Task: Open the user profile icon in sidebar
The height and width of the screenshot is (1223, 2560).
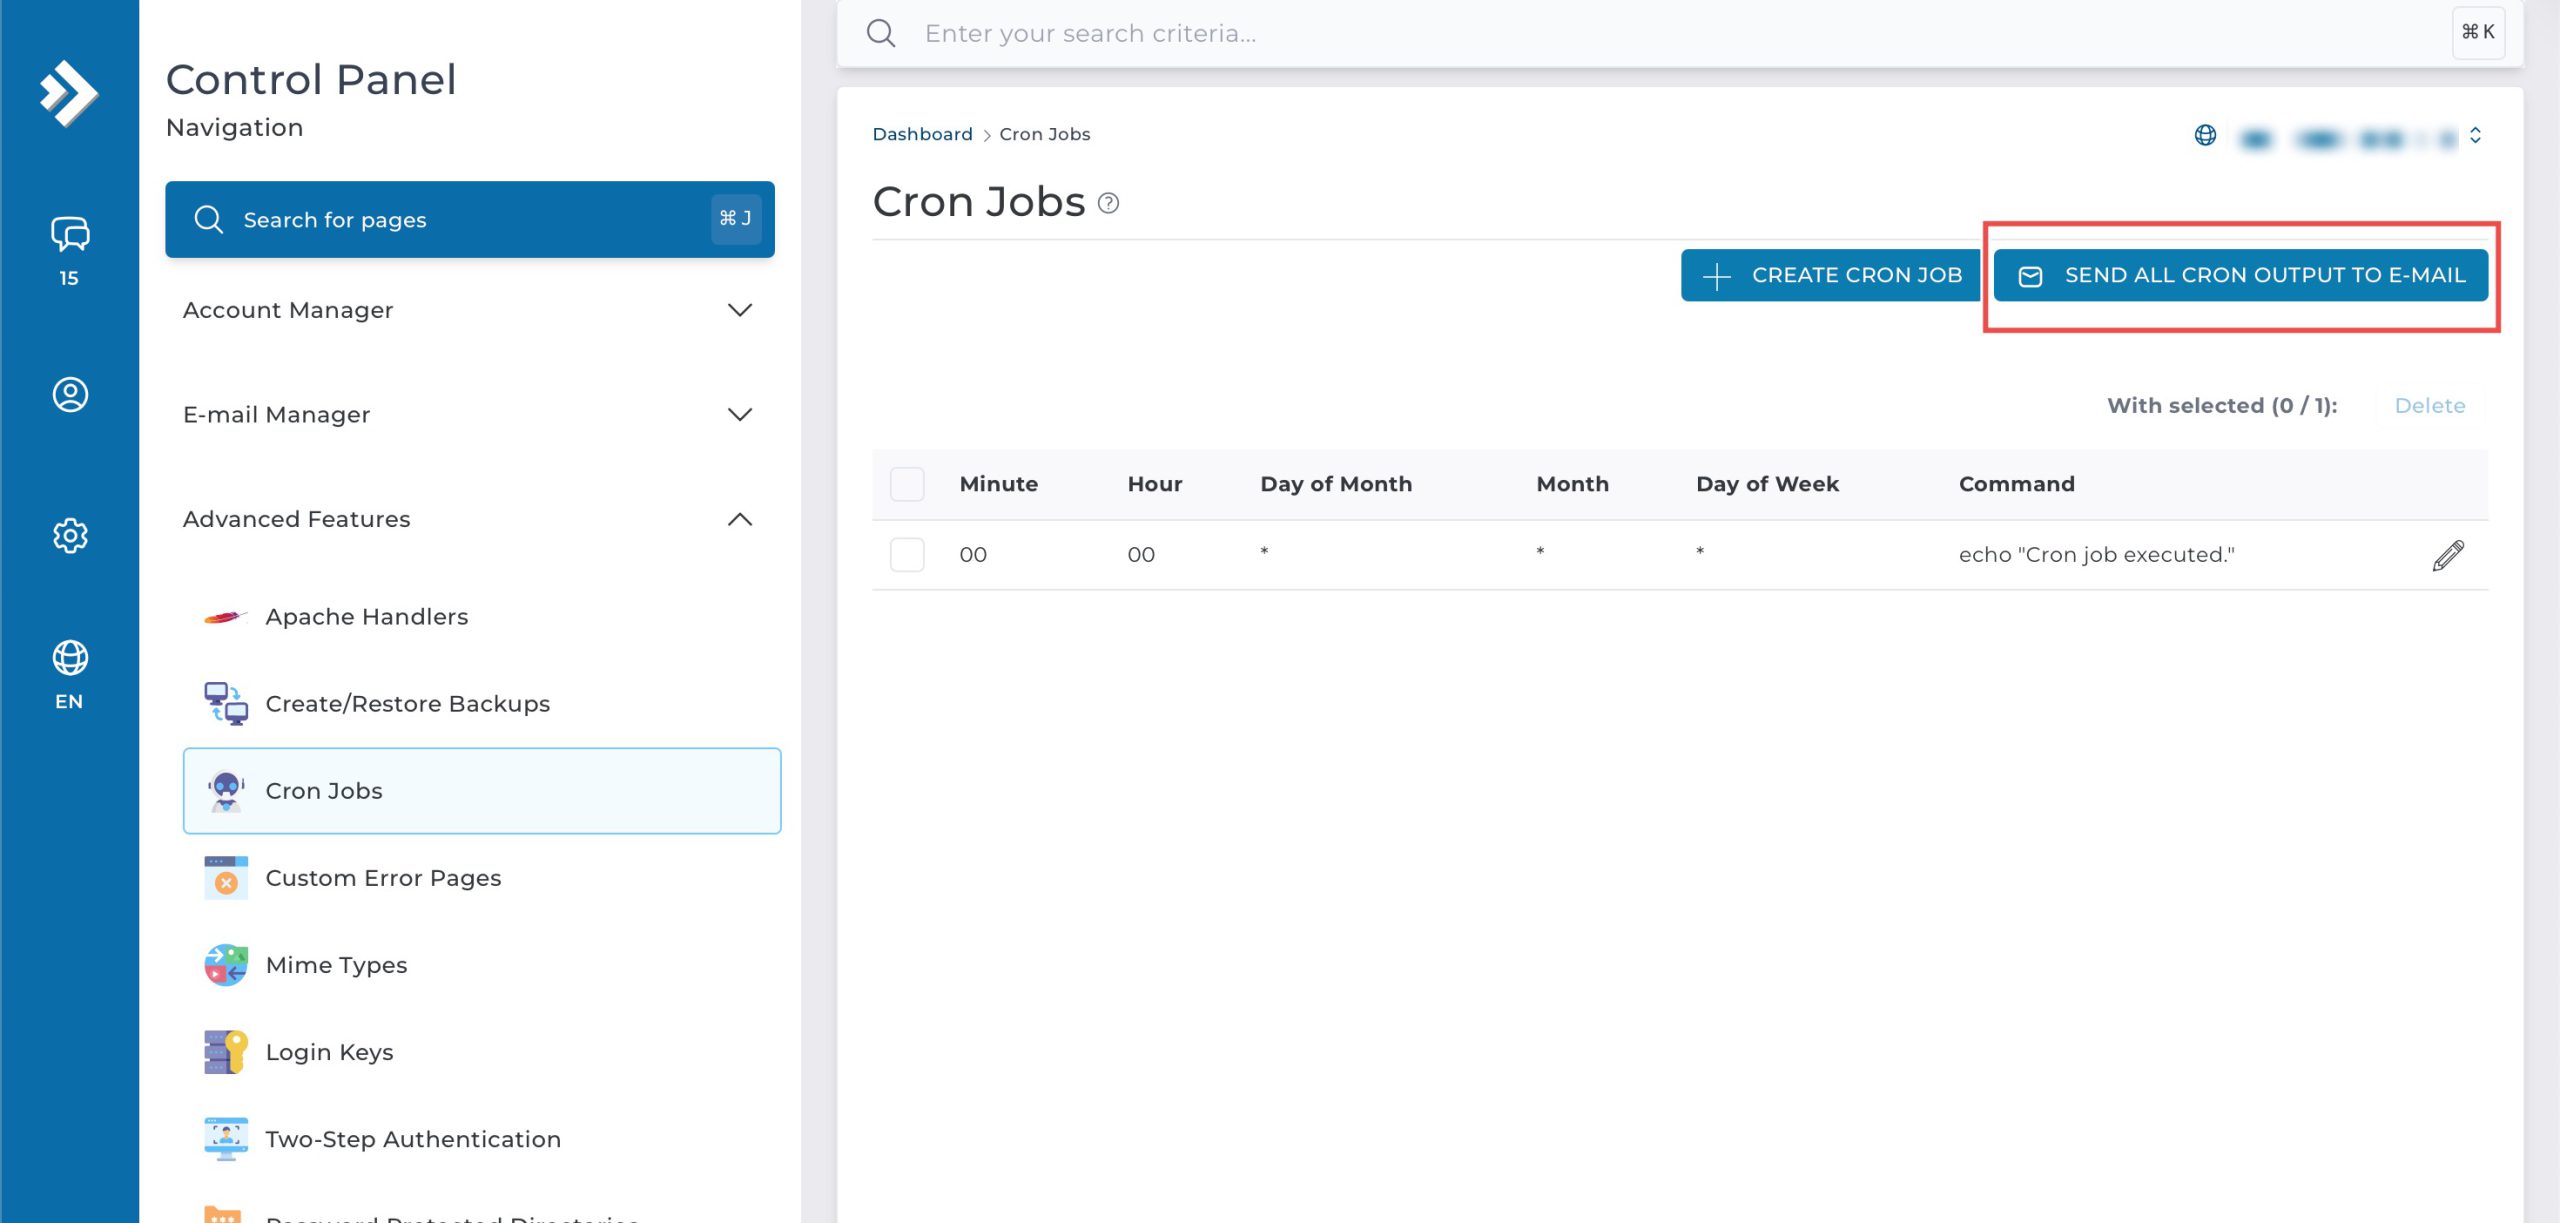Action: click(69, 394)
